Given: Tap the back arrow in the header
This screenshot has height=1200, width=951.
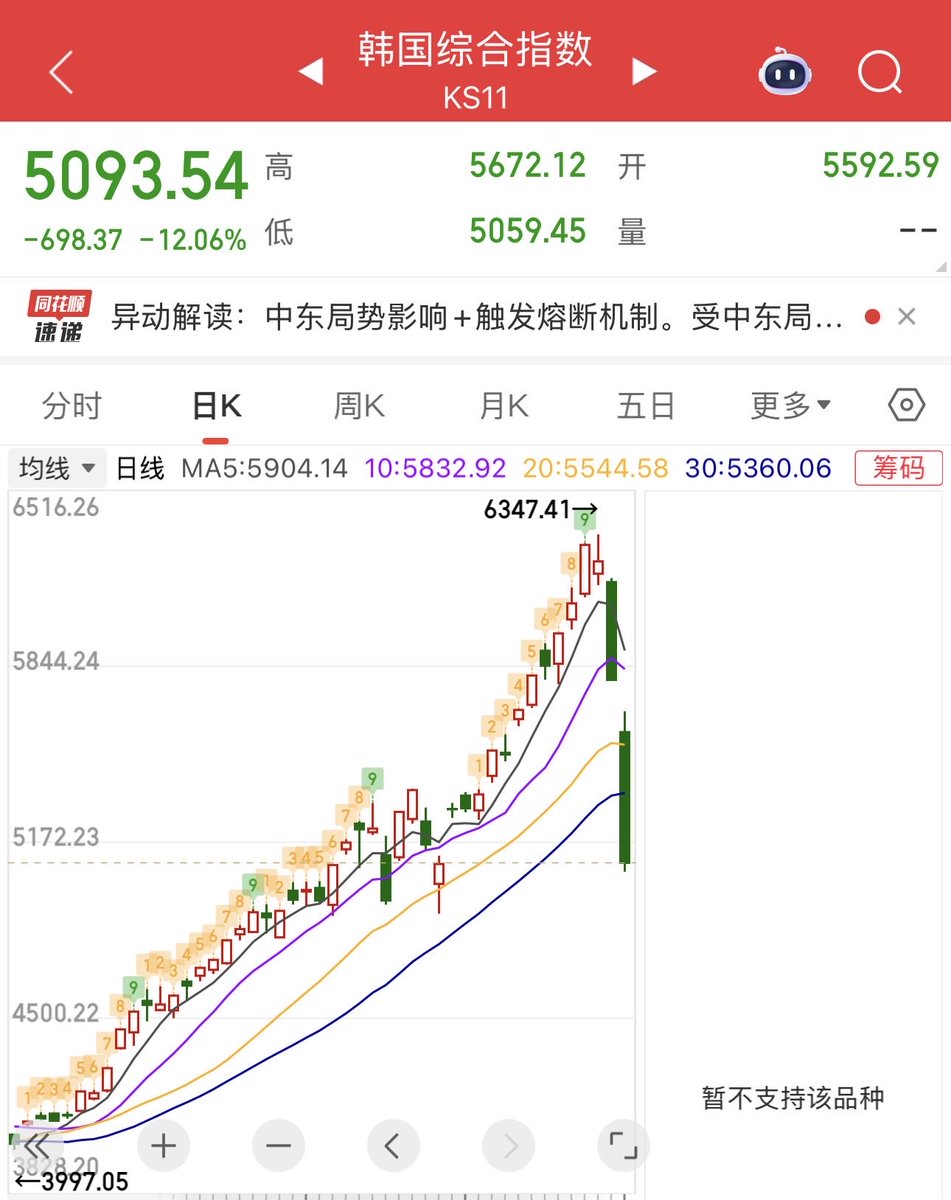Looking at the screenshot, I should [61, 73].
